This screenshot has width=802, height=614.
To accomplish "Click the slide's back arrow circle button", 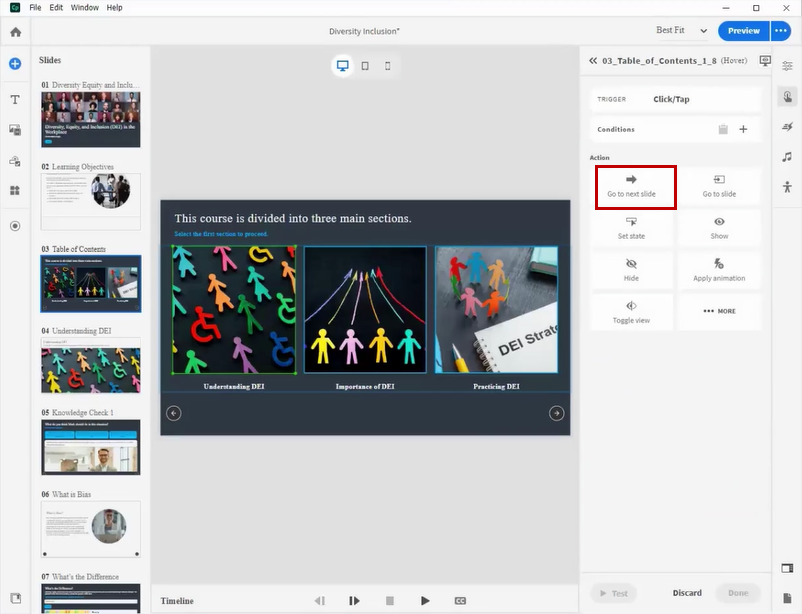I will pos(174,413).
